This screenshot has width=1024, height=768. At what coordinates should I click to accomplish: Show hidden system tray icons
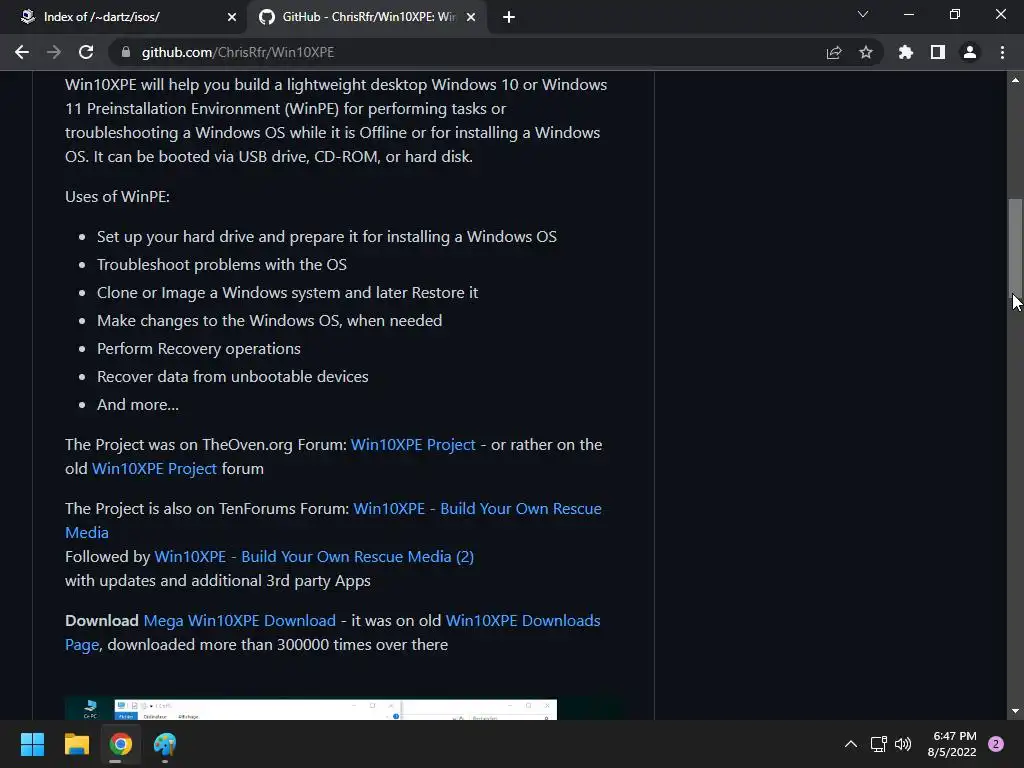(x=851, y=744)
